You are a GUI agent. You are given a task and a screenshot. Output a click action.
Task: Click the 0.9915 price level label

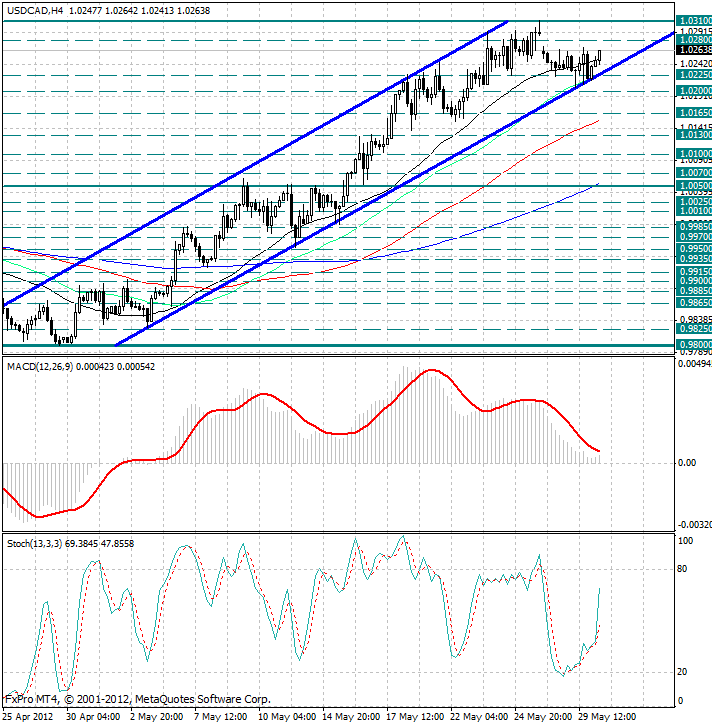point(694,271)
